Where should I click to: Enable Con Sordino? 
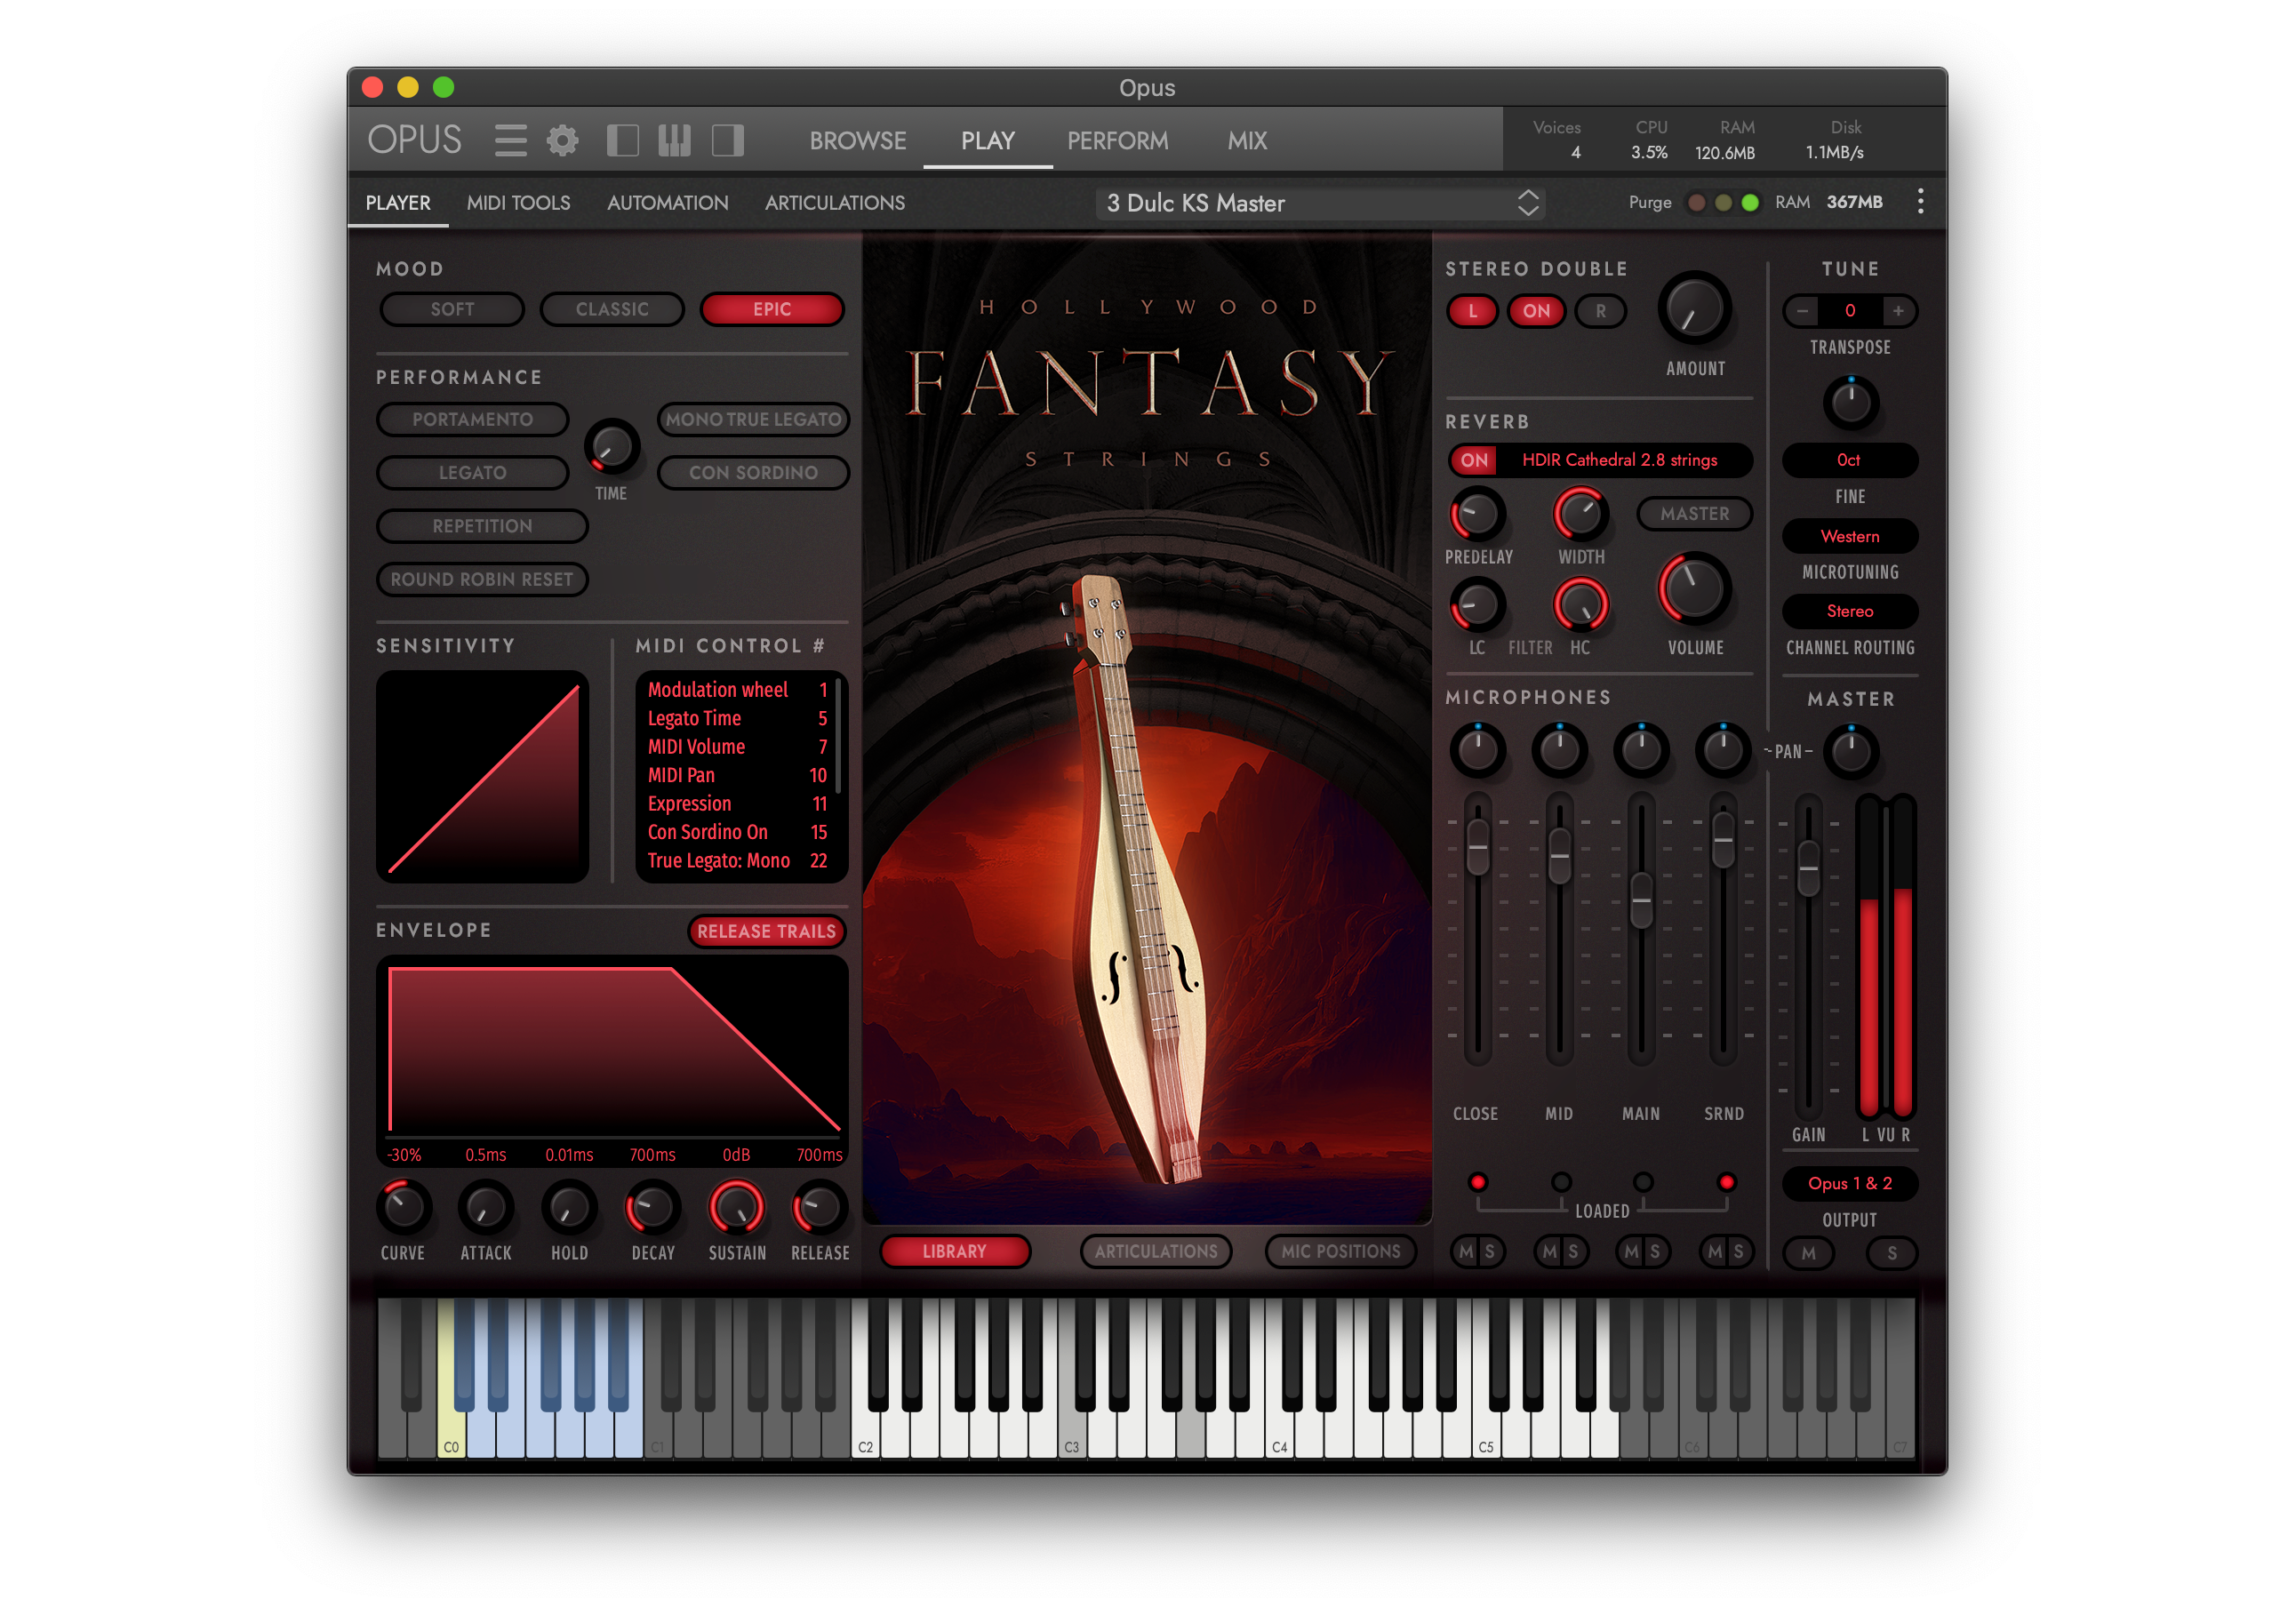coord(753,473)
